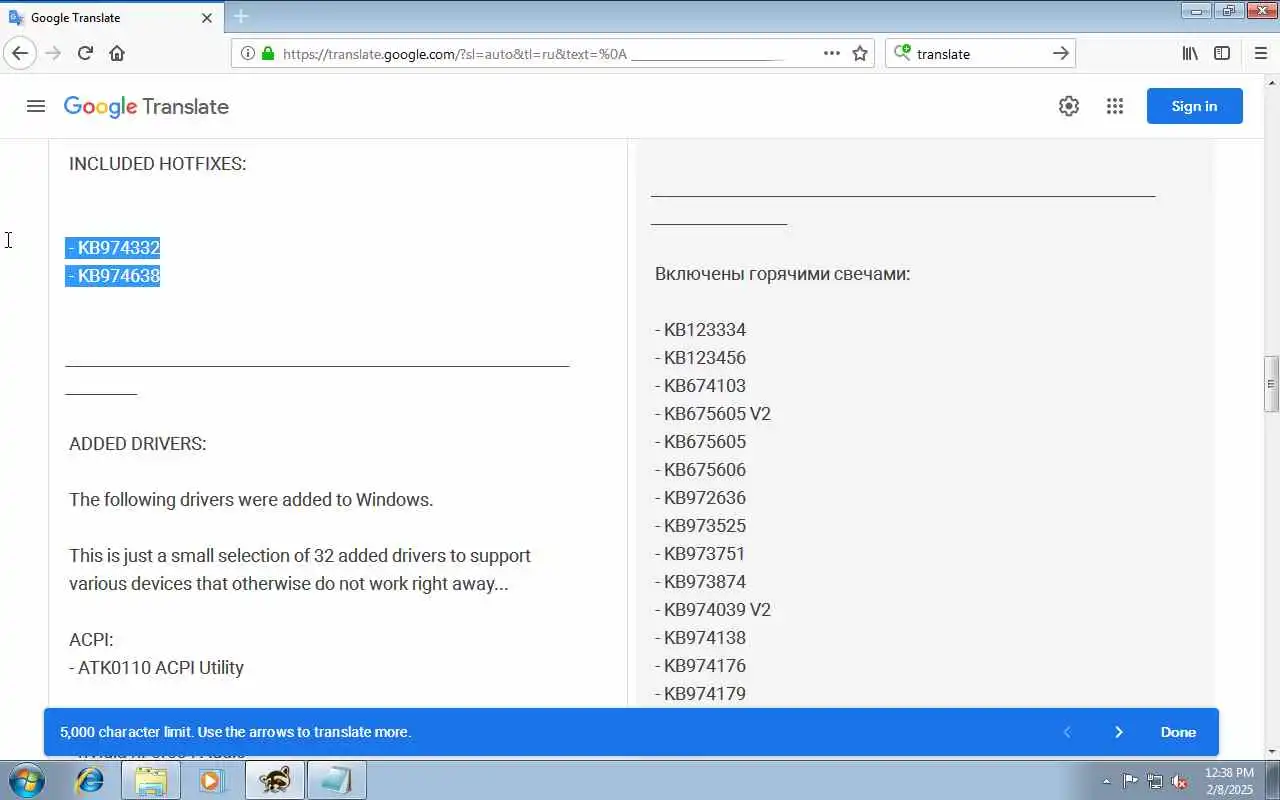
Task: Click the Windows Start button
Action: point(25,780)
